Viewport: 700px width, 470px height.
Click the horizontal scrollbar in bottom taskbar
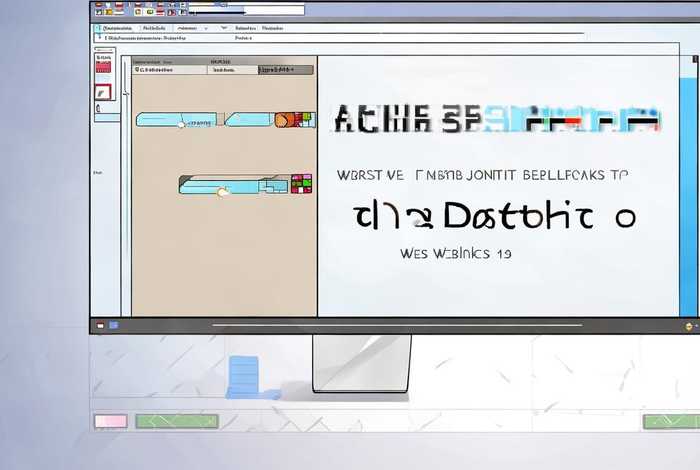tap(398, 325)
